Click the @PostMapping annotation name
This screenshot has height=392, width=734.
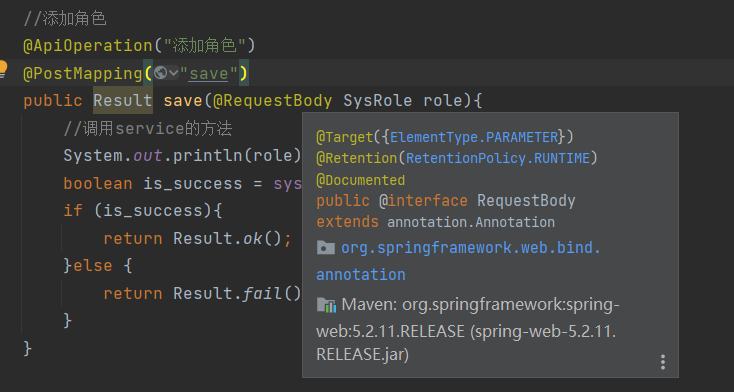pyautogui.click(x=83, y=74)
